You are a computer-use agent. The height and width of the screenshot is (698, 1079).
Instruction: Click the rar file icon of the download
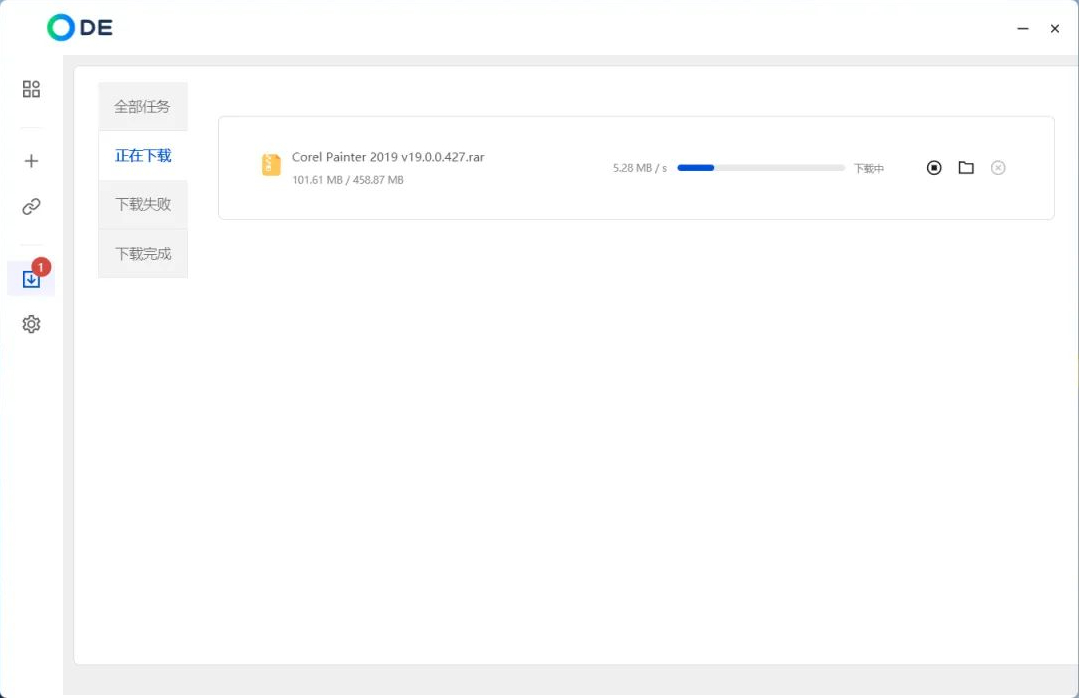click(270, 164)
